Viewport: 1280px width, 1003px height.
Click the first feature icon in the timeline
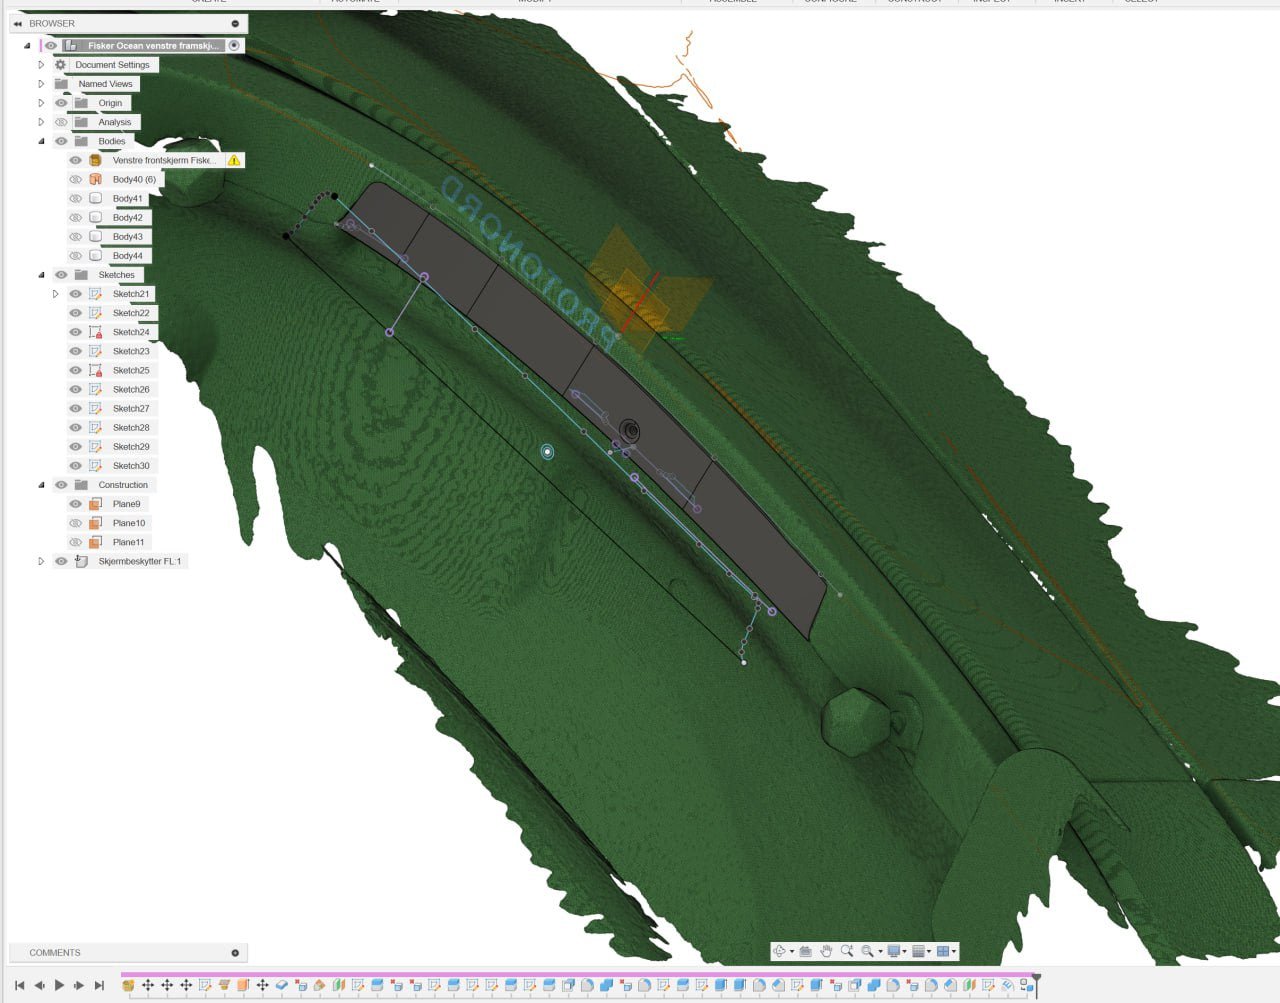tap(128, 985)
